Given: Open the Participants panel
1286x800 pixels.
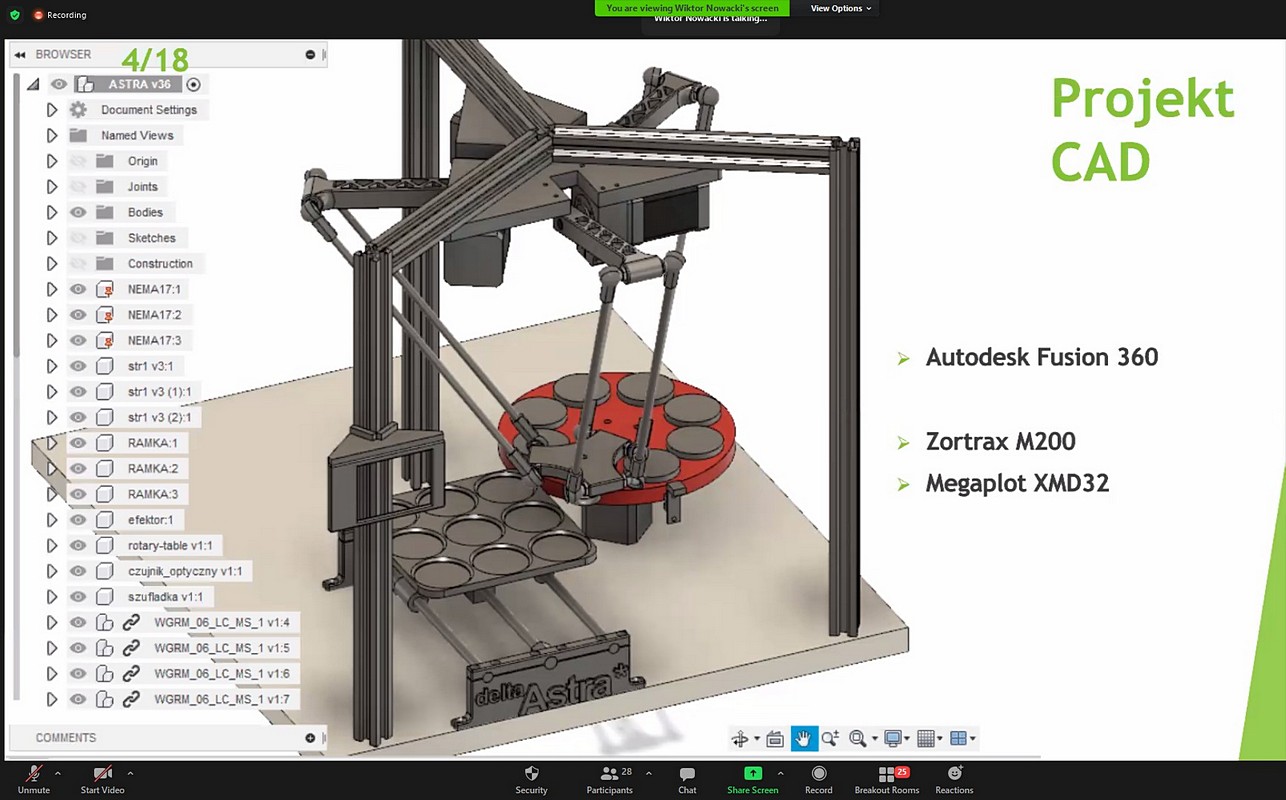Looking at the screenshot, I should pyautogui.click(x=609, y=779).
